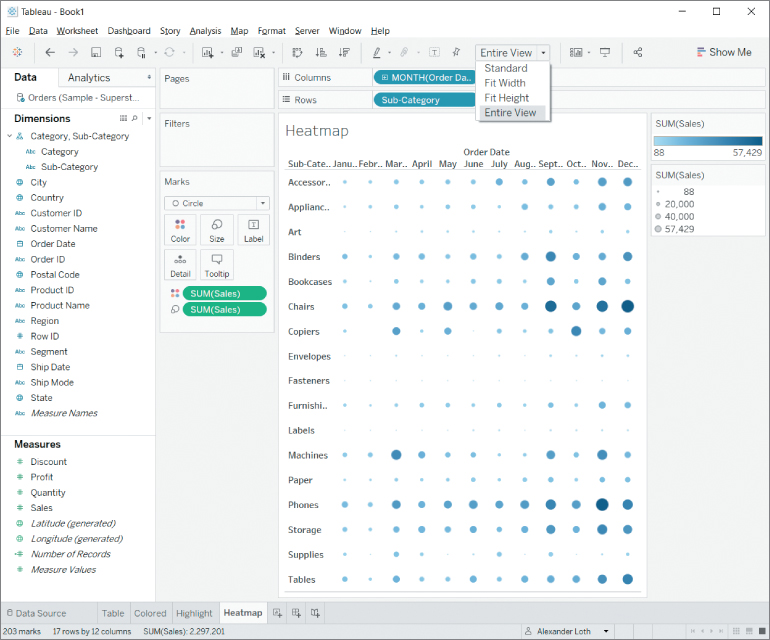Viewport: 770px width, 640px height.
Task: Switch to the Colored sheet tab
Action: 150,613
